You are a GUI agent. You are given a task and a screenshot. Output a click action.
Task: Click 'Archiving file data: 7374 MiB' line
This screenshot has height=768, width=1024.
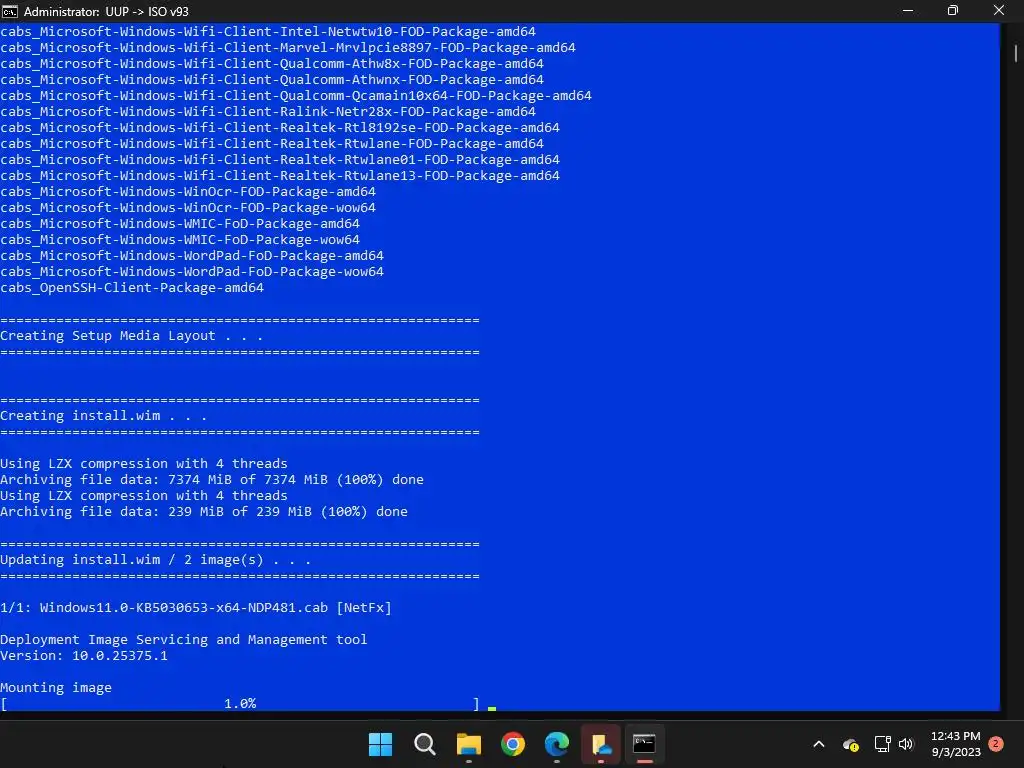pyautogui.click(x=212, y=480)
